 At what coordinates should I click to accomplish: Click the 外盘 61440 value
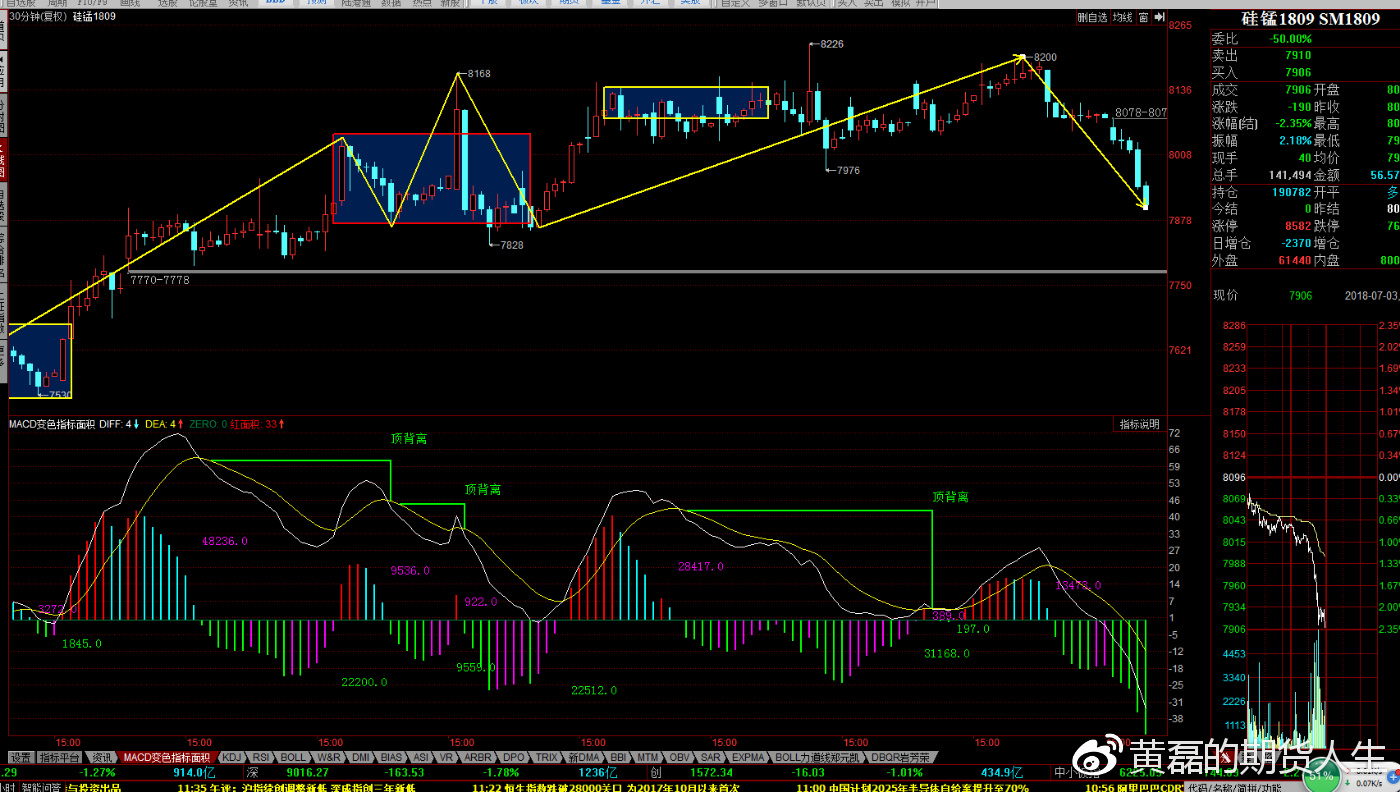point(1295,261)
